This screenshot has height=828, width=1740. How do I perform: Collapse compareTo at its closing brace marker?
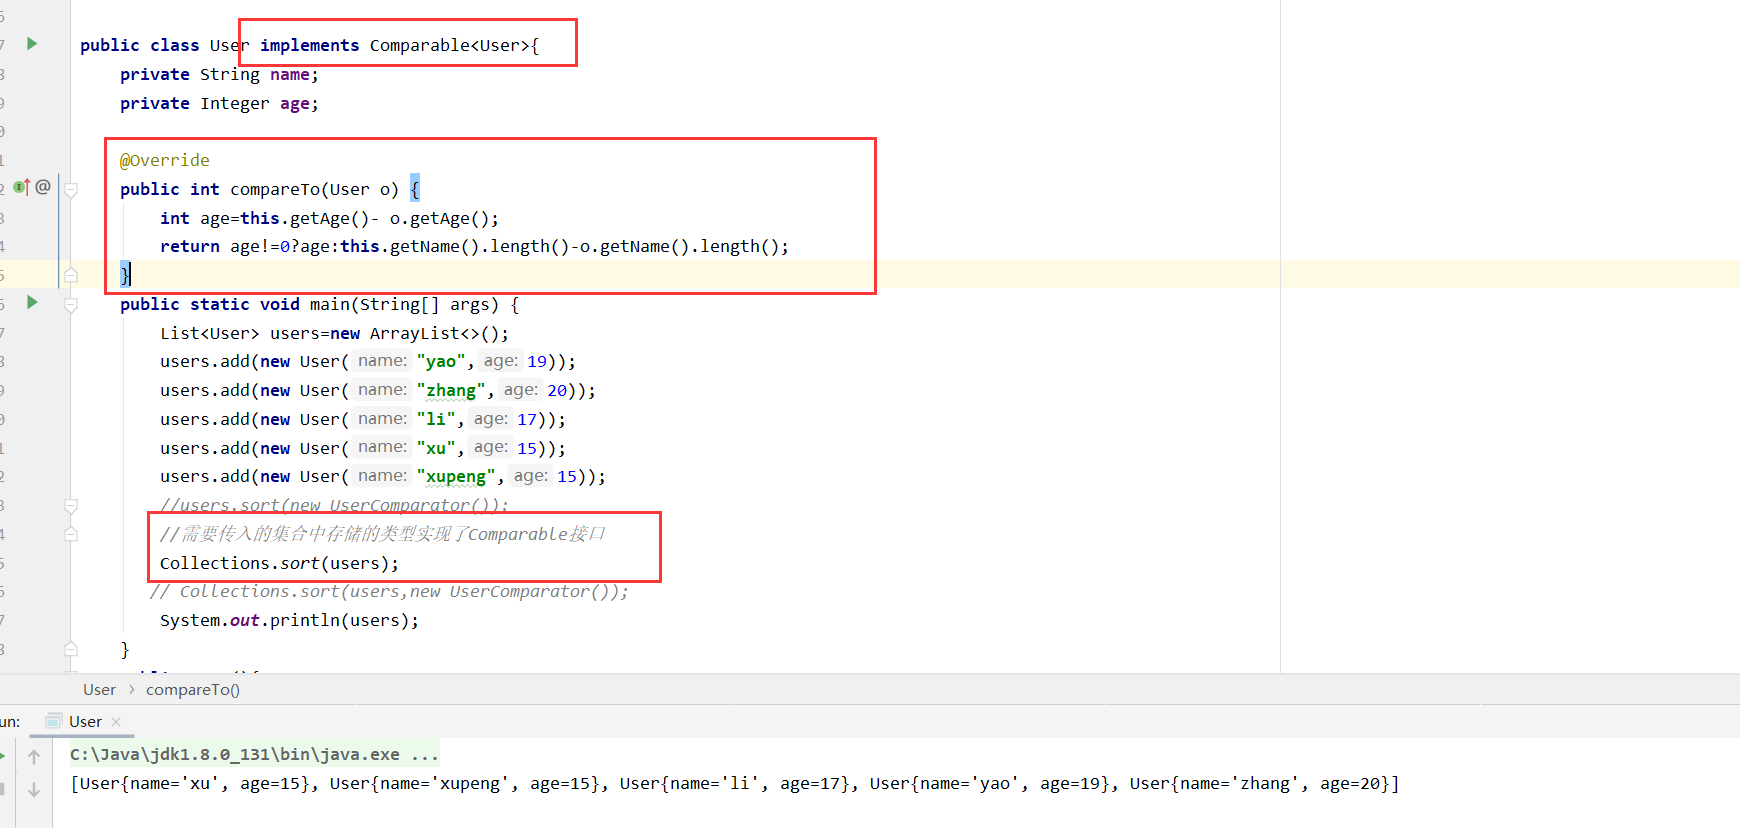(x=71, y=274)
